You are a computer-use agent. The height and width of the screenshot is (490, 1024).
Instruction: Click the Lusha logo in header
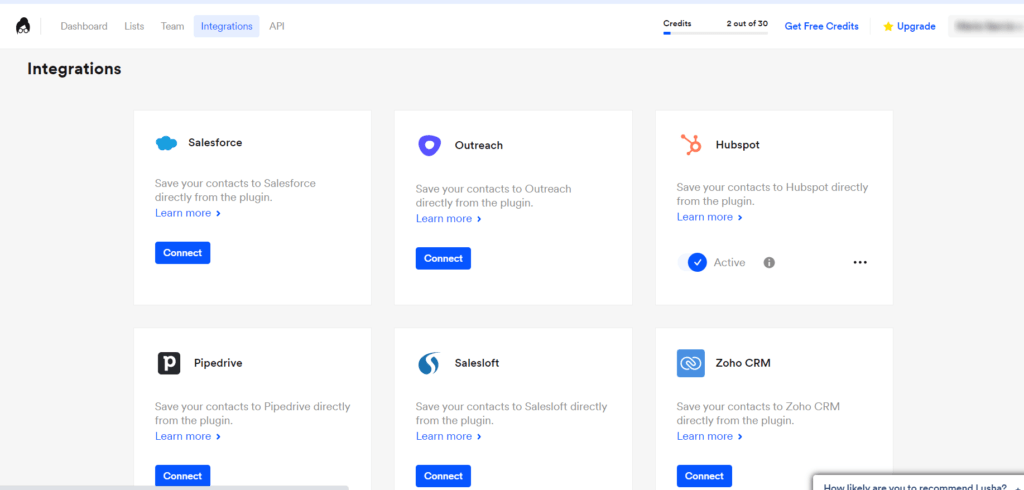tap(24, 26)
